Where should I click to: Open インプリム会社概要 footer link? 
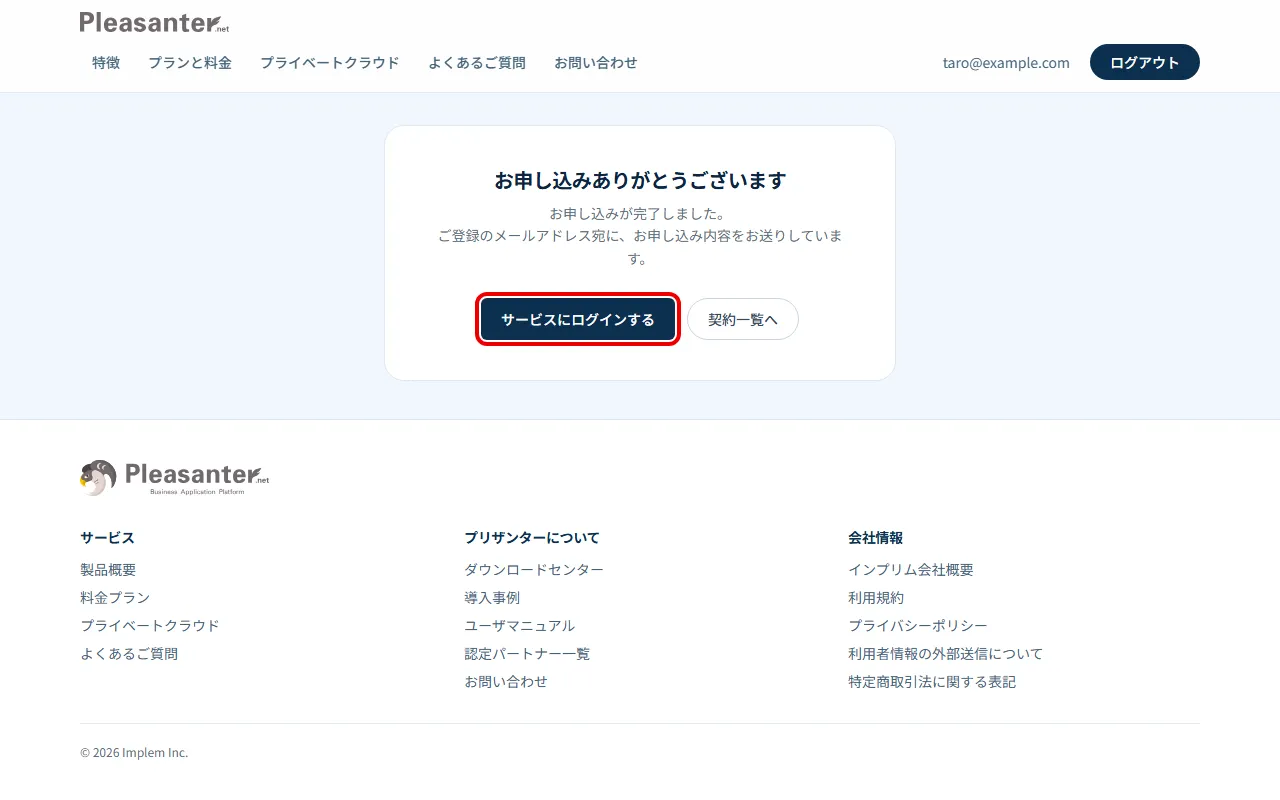point(911,570)
